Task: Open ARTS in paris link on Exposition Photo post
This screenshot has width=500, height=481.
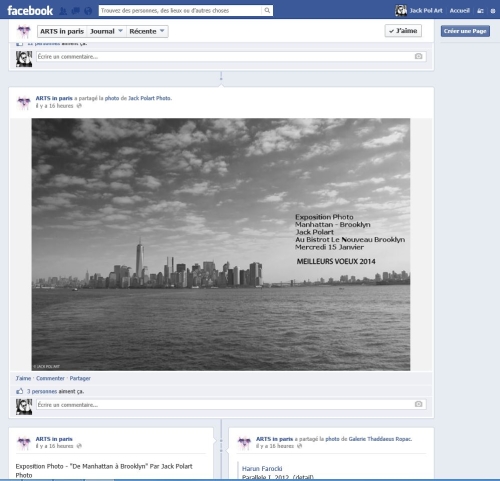Action: (54, 439)
